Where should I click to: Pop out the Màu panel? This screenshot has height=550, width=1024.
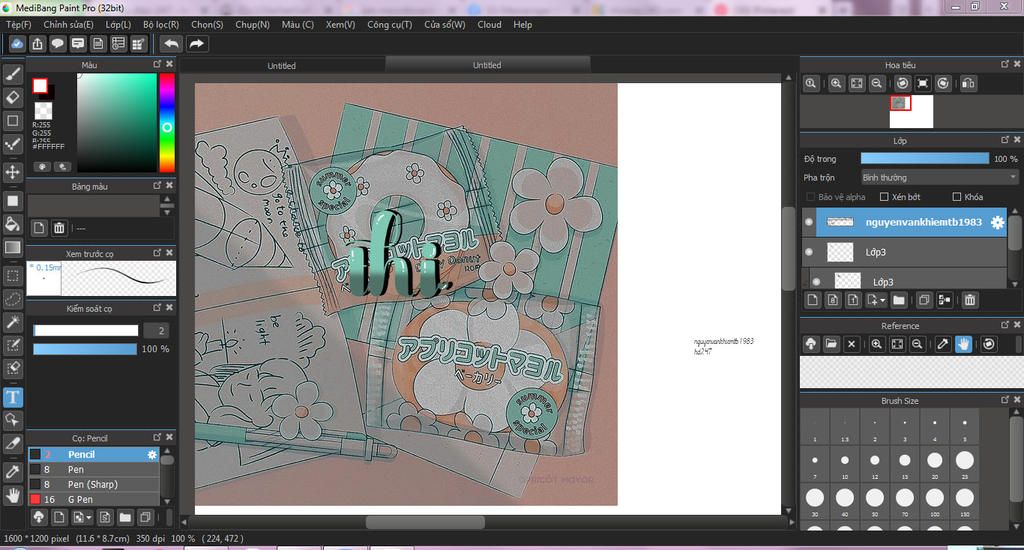[157, 64]
